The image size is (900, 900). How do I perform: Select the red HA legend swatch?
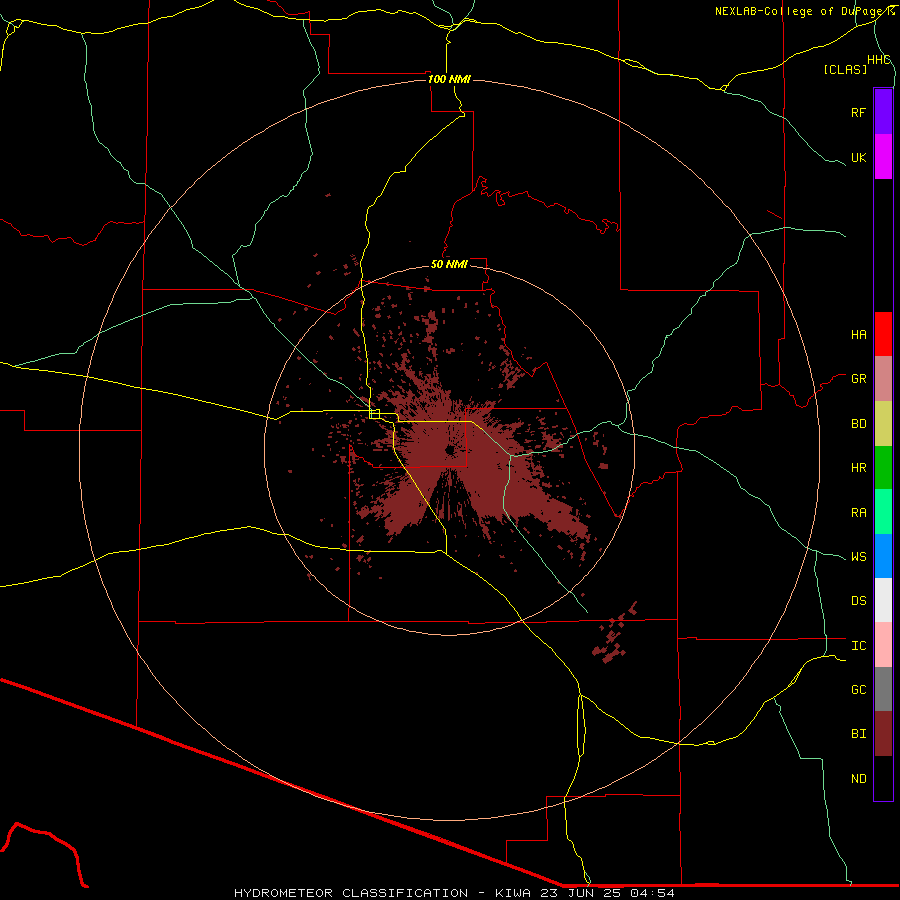(x=883, y=334)
